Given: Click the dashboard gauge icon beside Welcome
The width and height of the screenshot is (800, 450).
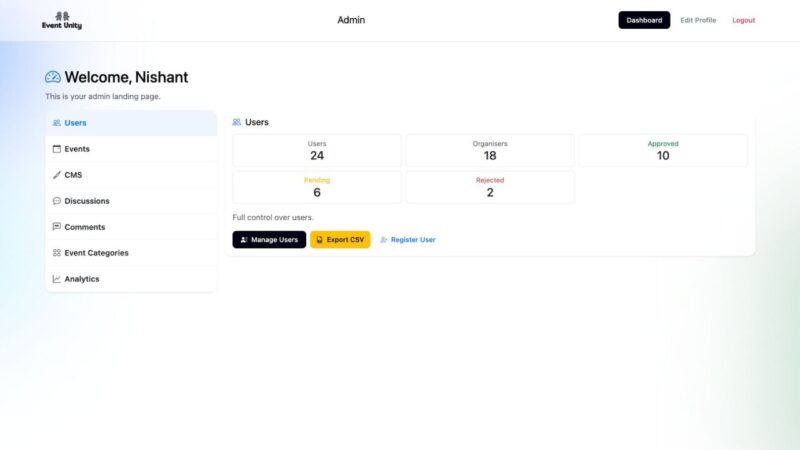Looking at the screenshot, I should pos(53,77).
